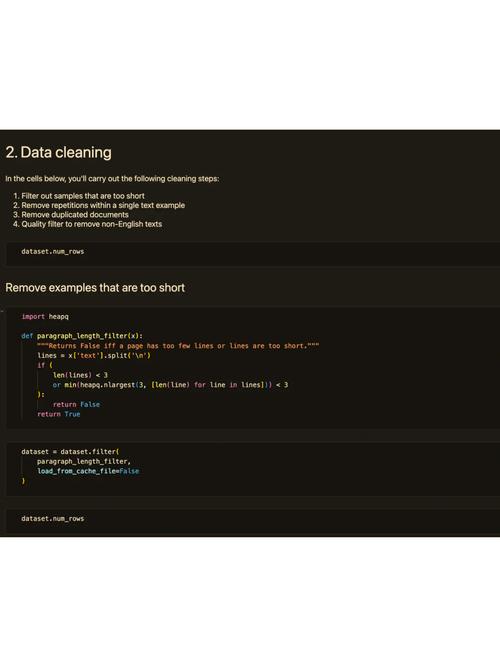This screenshot has width=500, height=653.
Task: Click the "len(lines) < 3" condition line
Action: [80, 375]
